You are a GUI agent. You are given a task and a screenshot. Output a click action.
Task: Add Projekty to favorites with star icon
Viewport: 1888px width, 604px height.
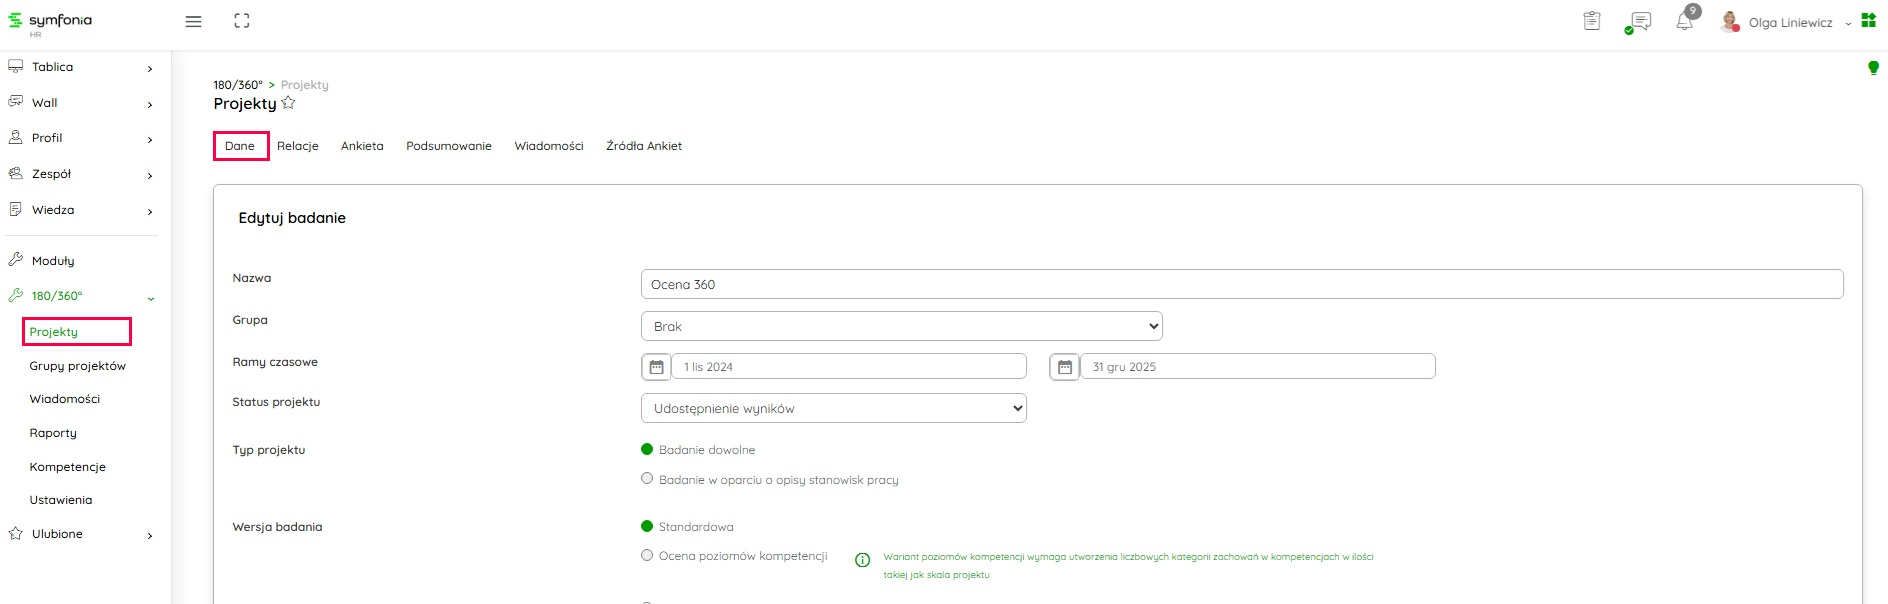(x=289, y=103)
